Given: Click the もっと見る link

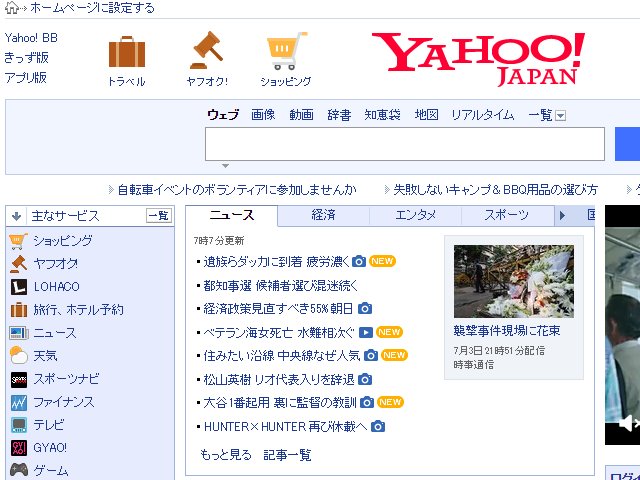Looking at the screenshot, I should [226, 455].
